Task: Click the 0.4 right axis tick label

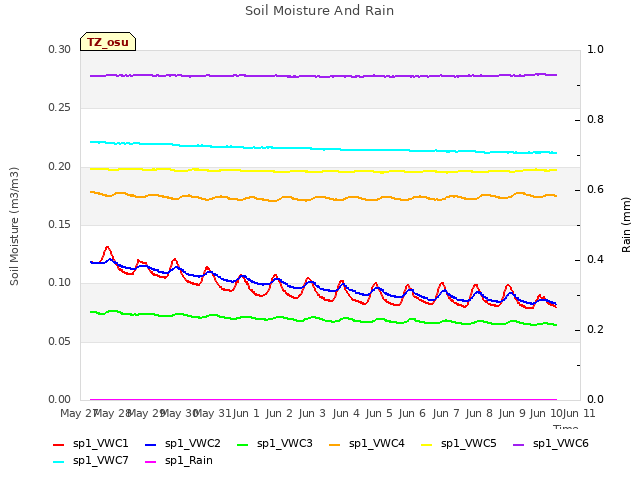Action: tap(595, 259)
